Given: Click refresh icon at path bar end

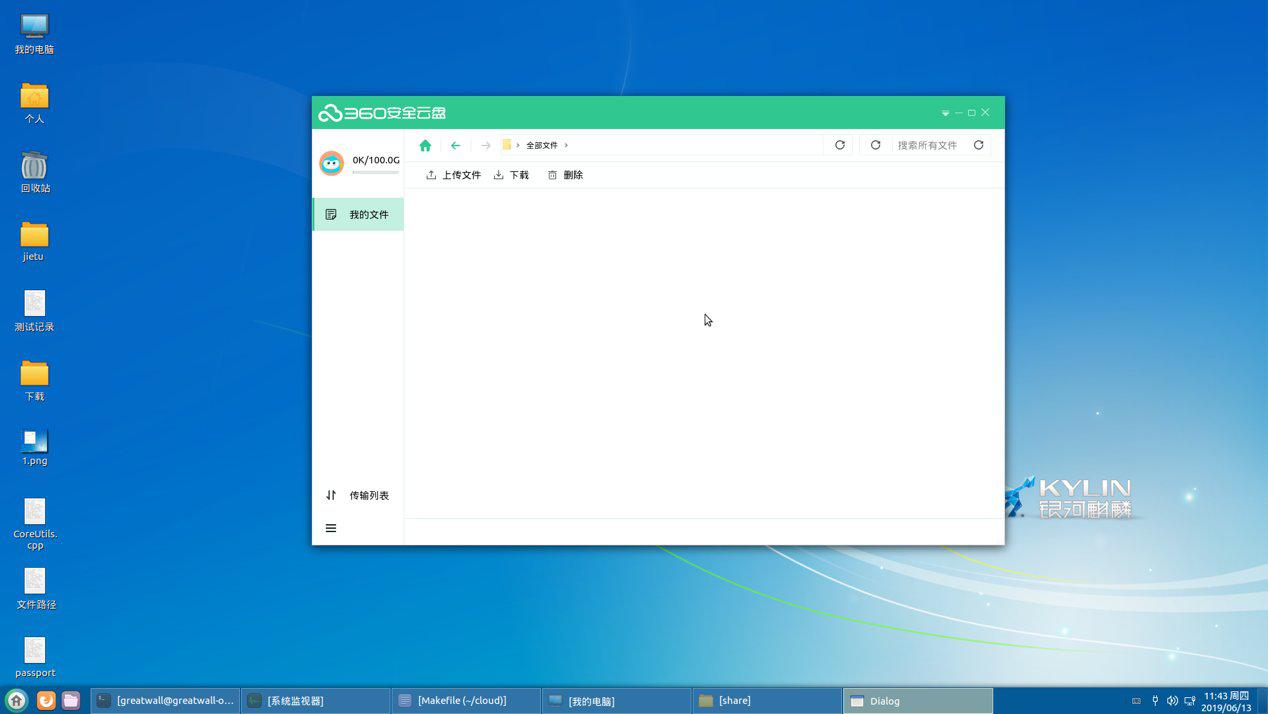Looking at the screenshot, I should tap(840, 145).
